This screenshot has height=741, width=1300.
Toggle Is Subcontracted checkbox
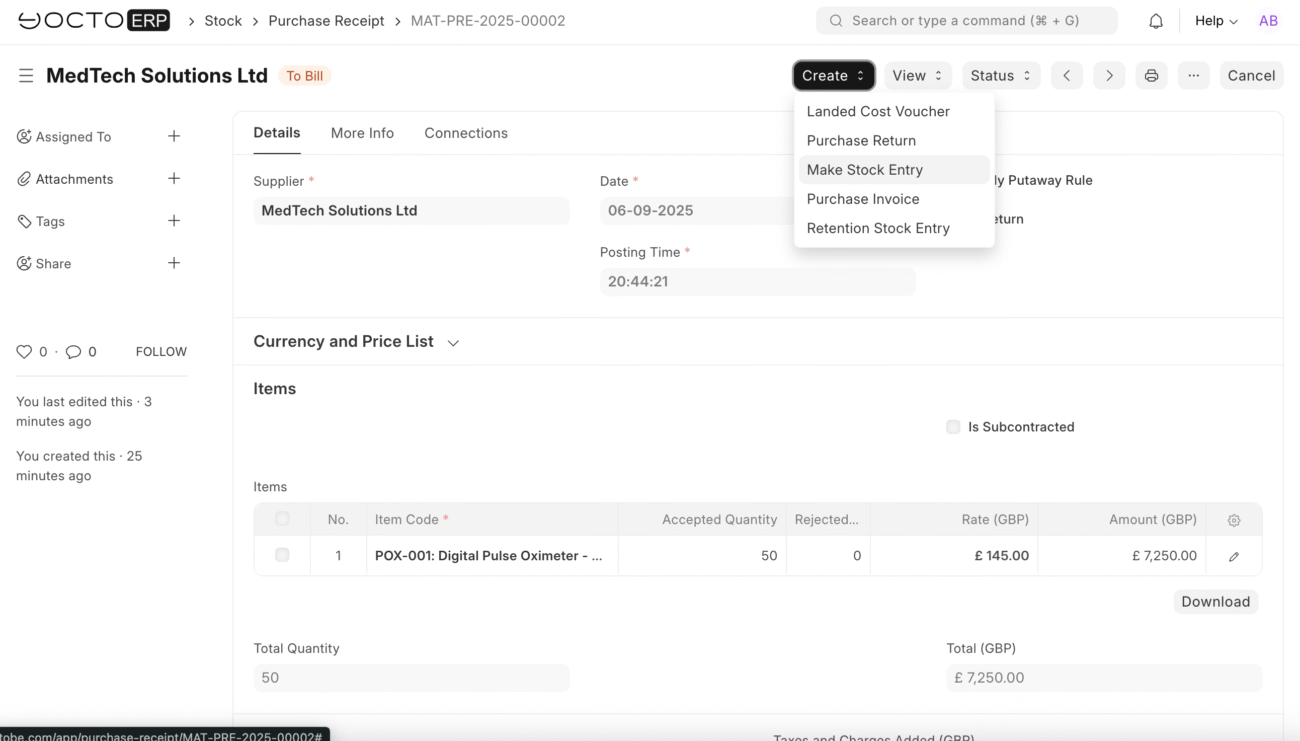click(x=953, y=427)
